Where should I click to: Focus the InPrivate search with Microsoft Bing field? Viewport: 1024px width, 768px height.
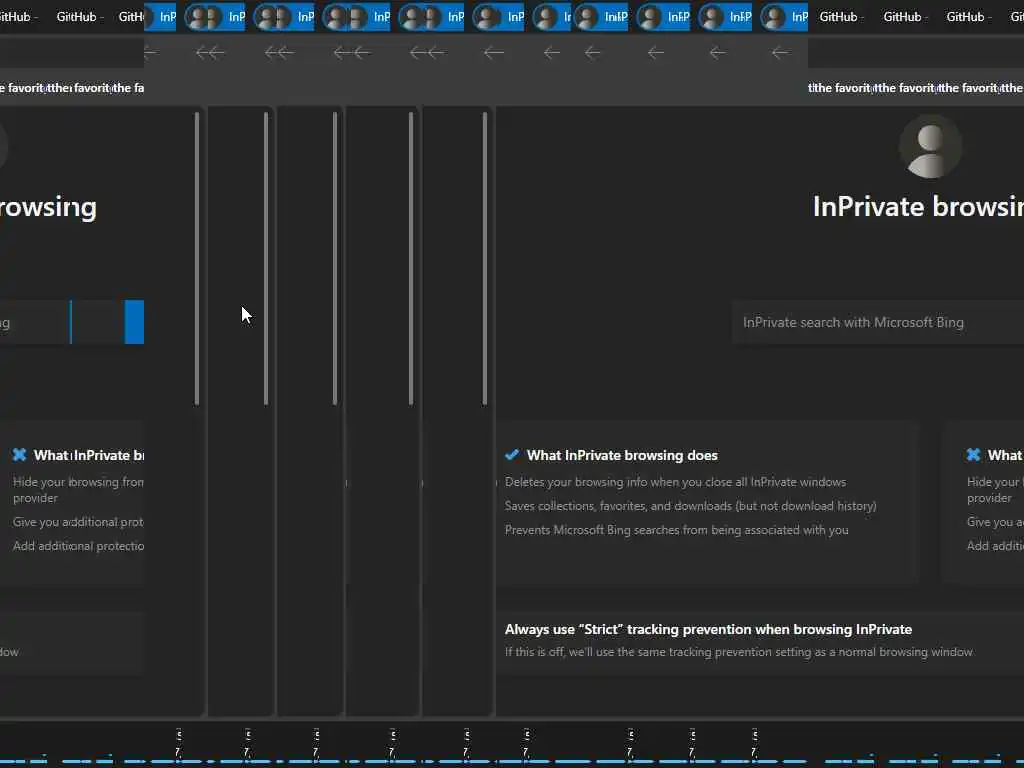tap(878, 323)
